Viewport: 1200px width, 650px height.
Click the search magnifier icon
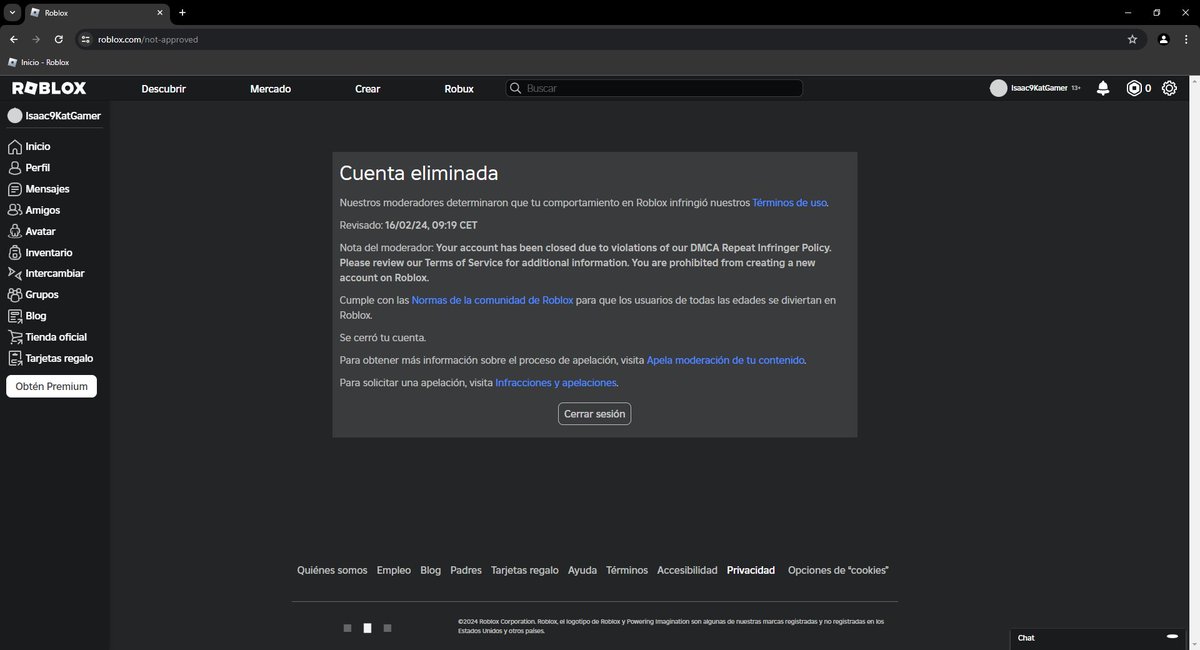(516, 88)
